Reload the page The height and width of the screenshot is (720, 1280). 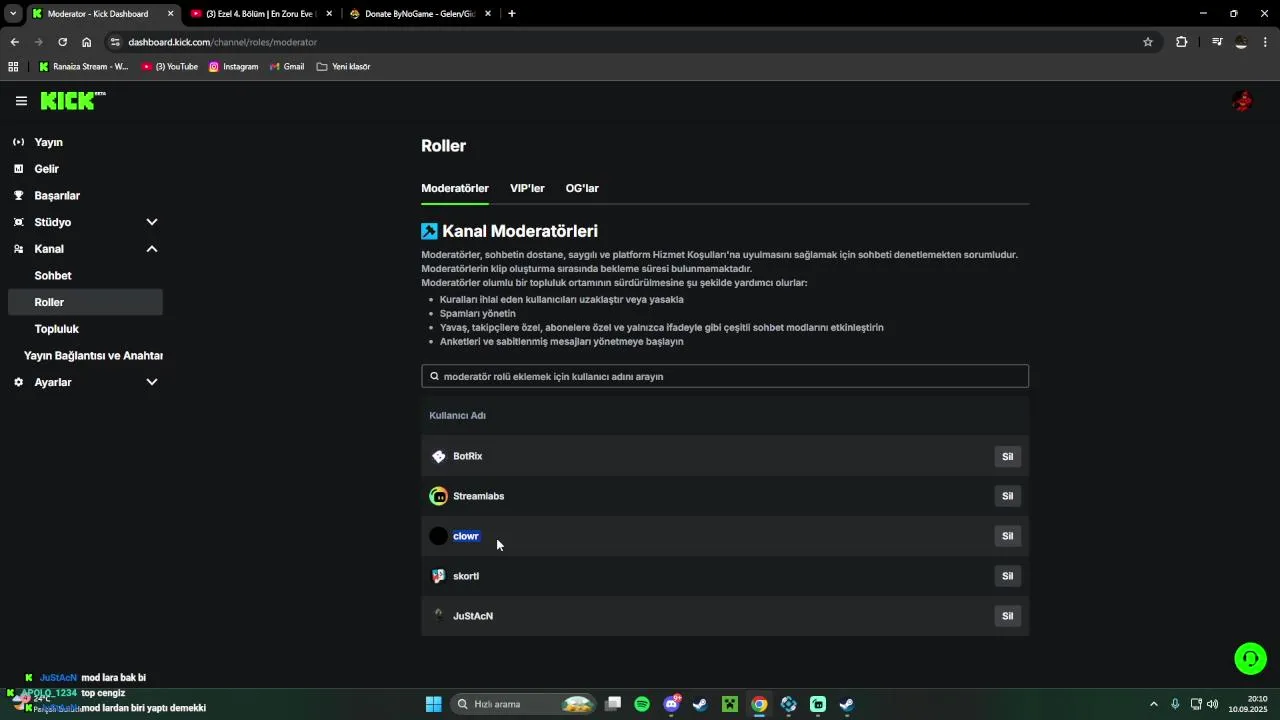(62, 42)
